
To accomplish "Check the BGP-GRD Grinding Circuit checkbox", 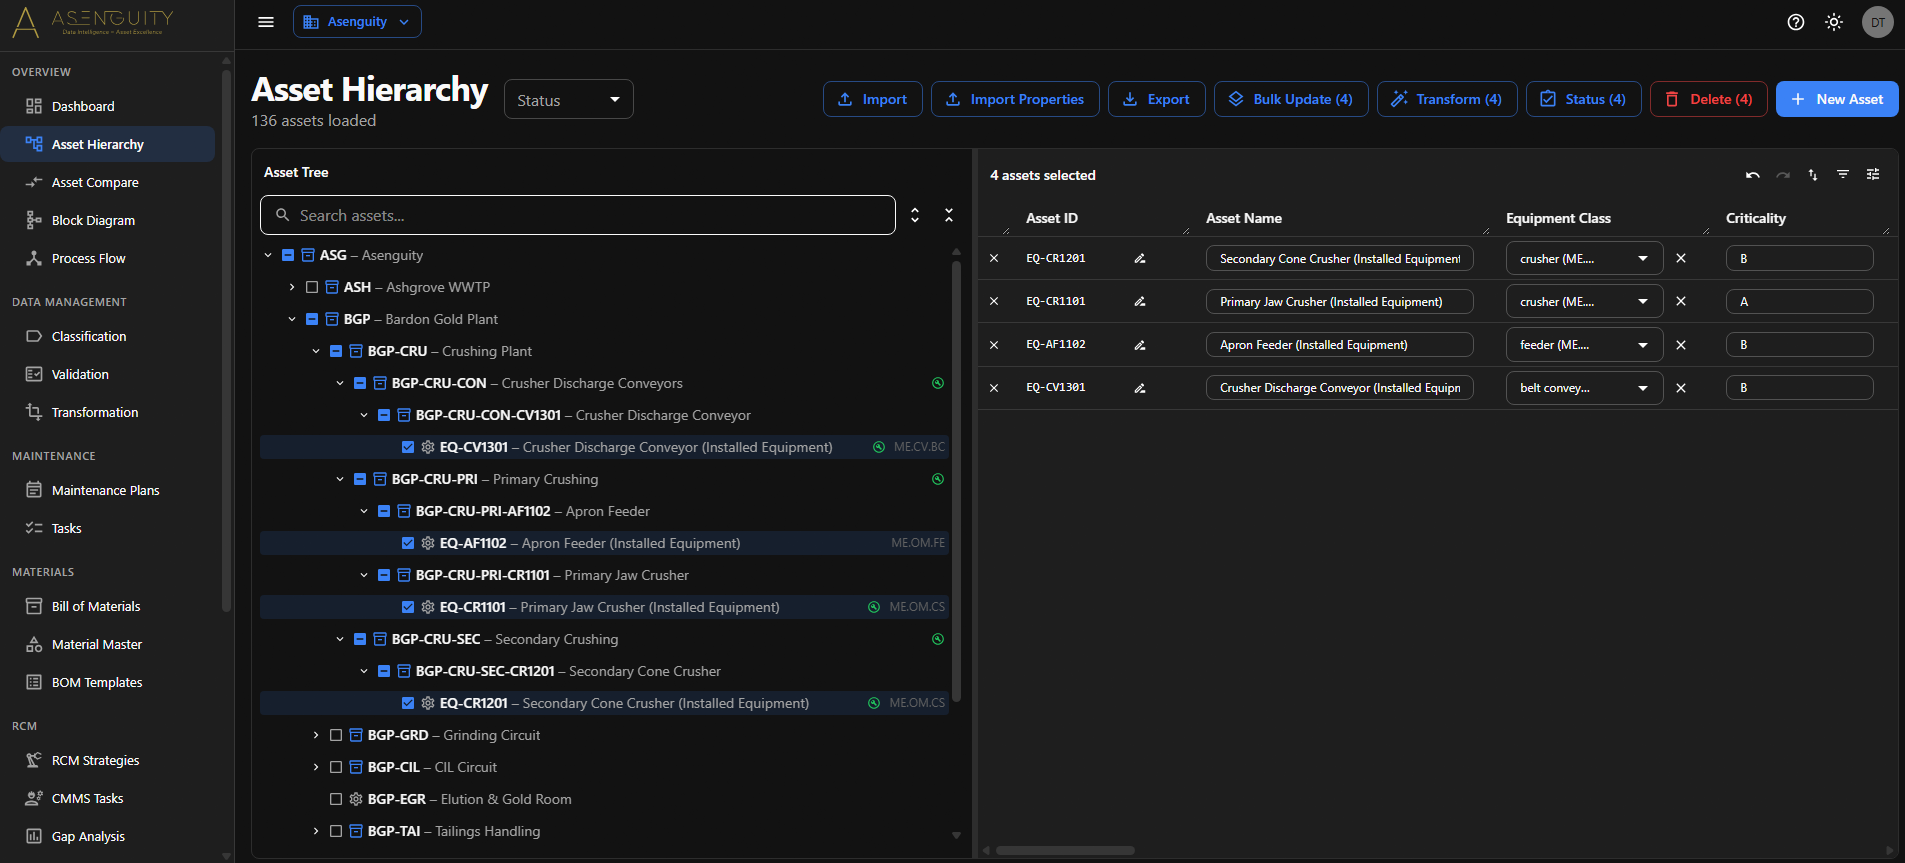I will pyautogui.click(x=336, y=735).
